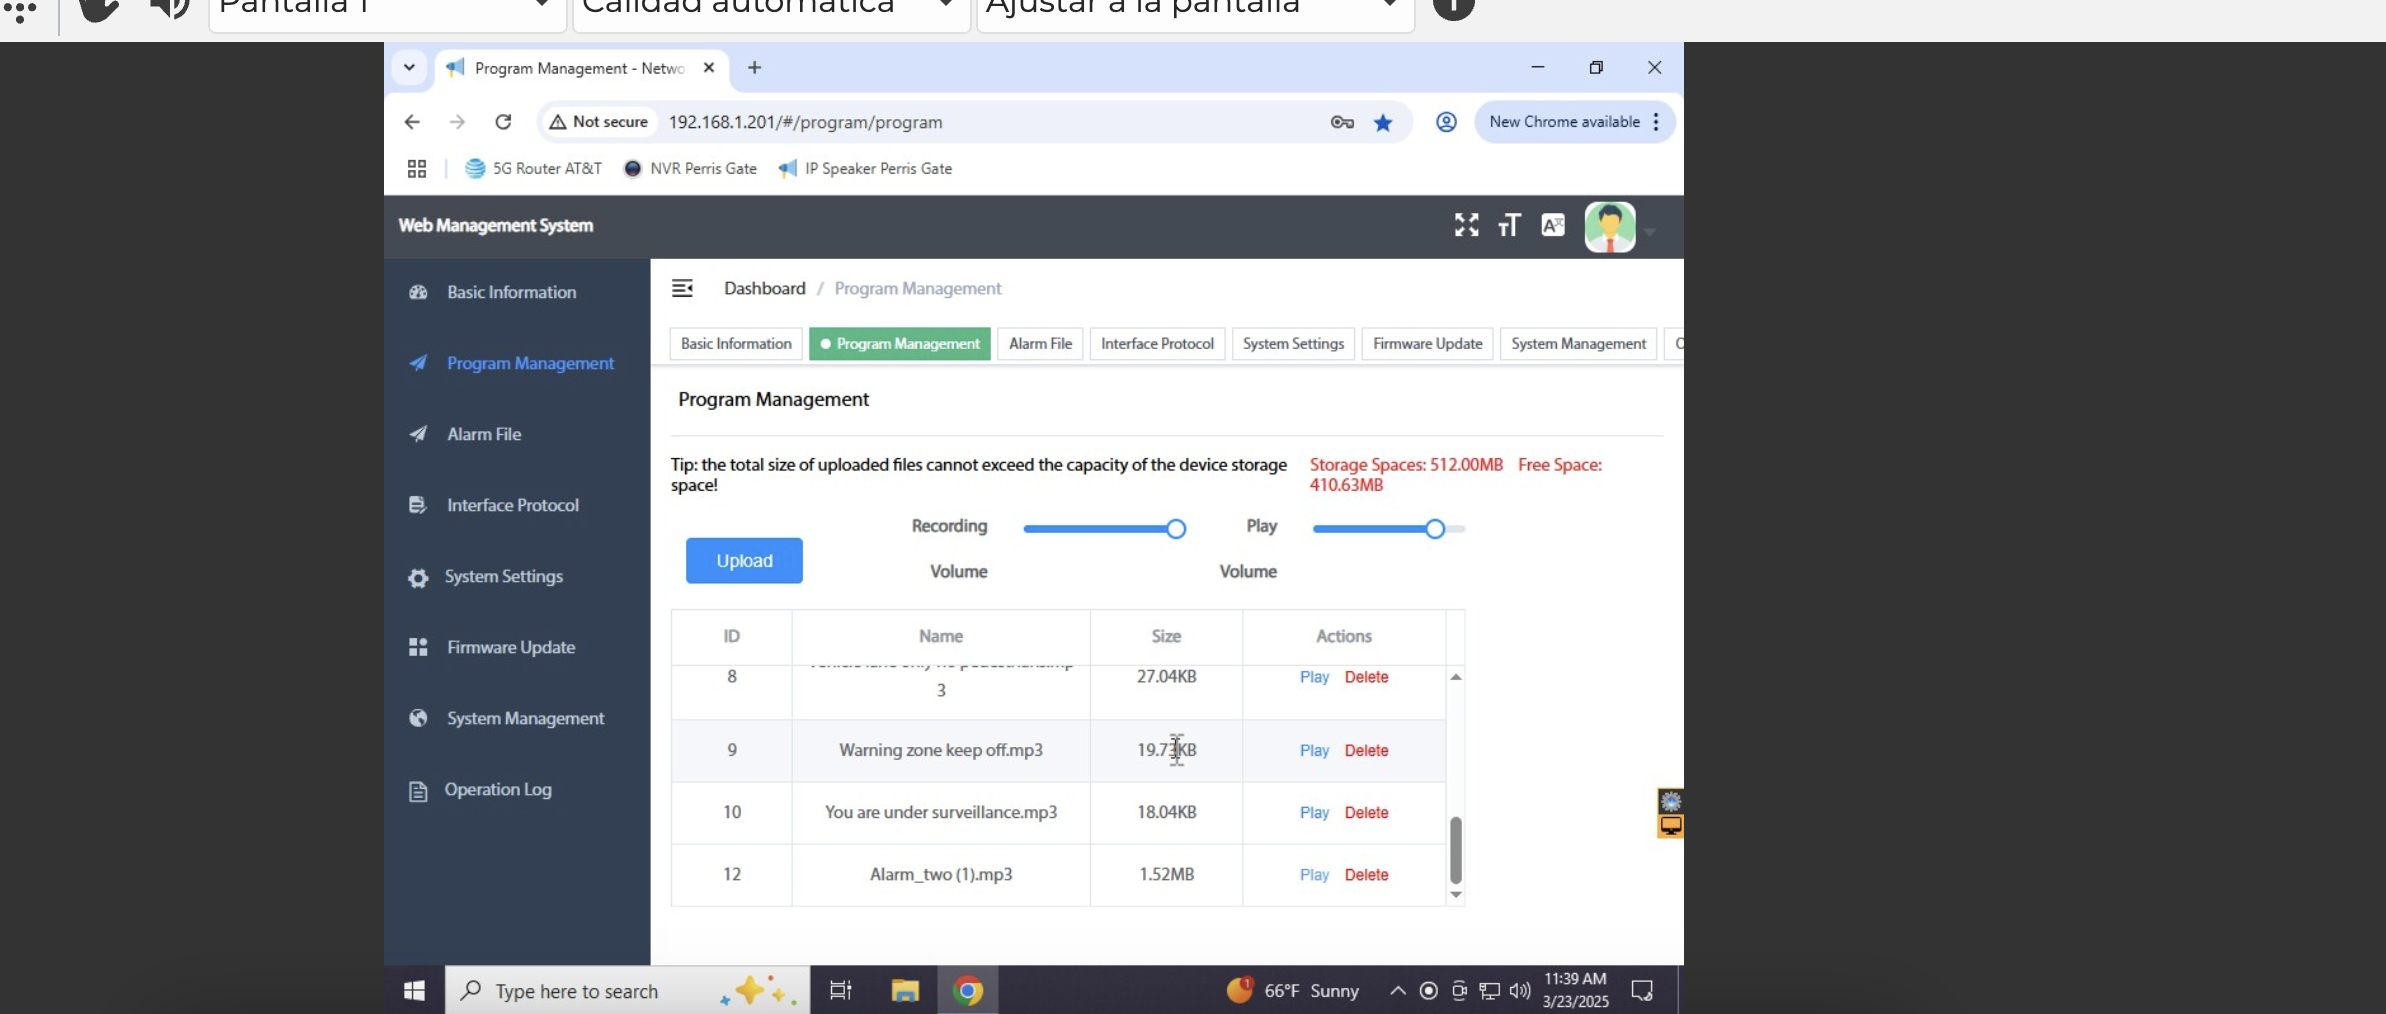
Task: Open Operation Log in sidebar
Action: 497,790
